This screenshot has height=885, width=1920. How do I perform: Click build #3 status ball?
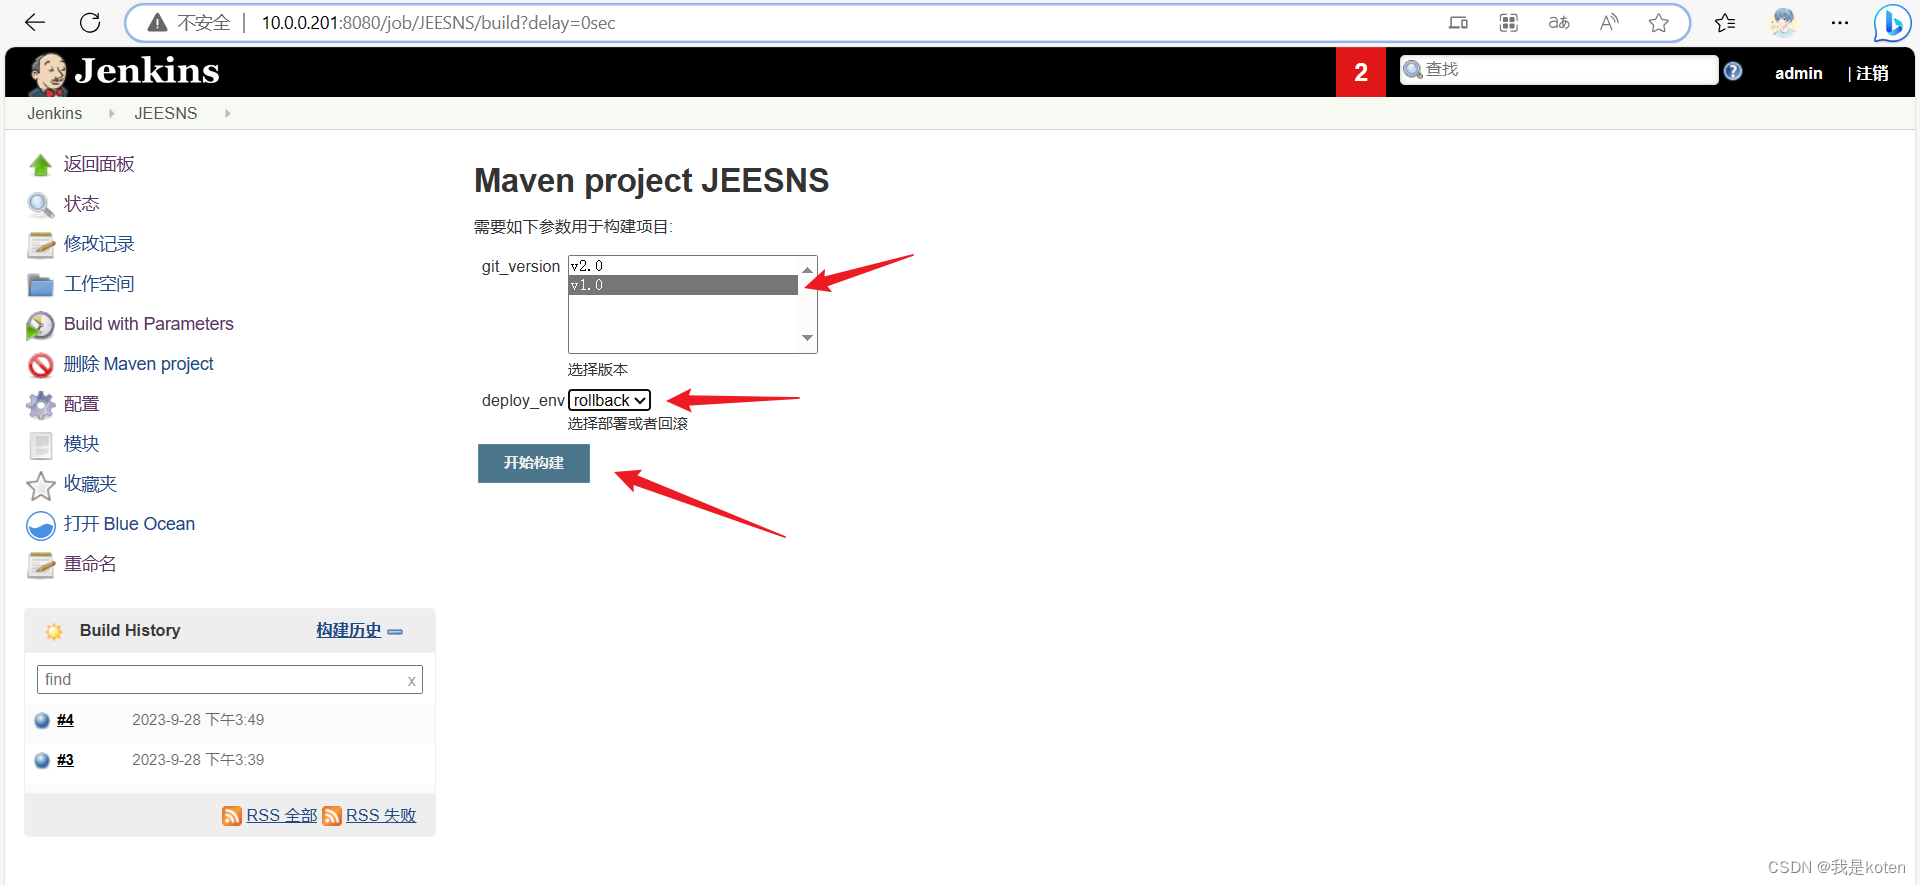click(42, 760)
